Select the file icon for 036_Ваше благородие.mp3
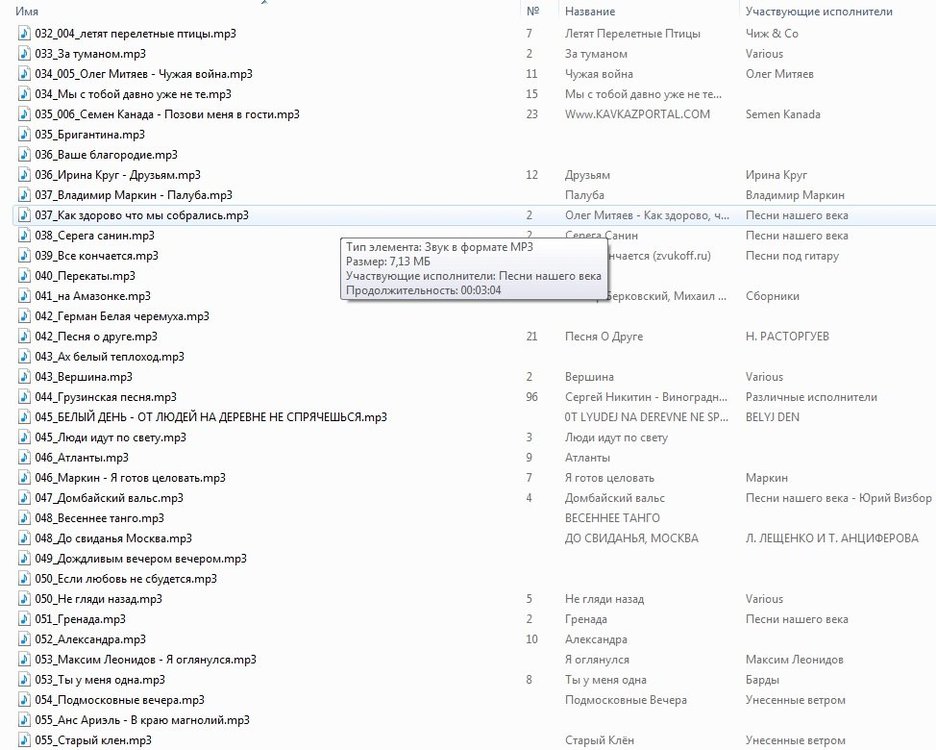 (25, 155)
